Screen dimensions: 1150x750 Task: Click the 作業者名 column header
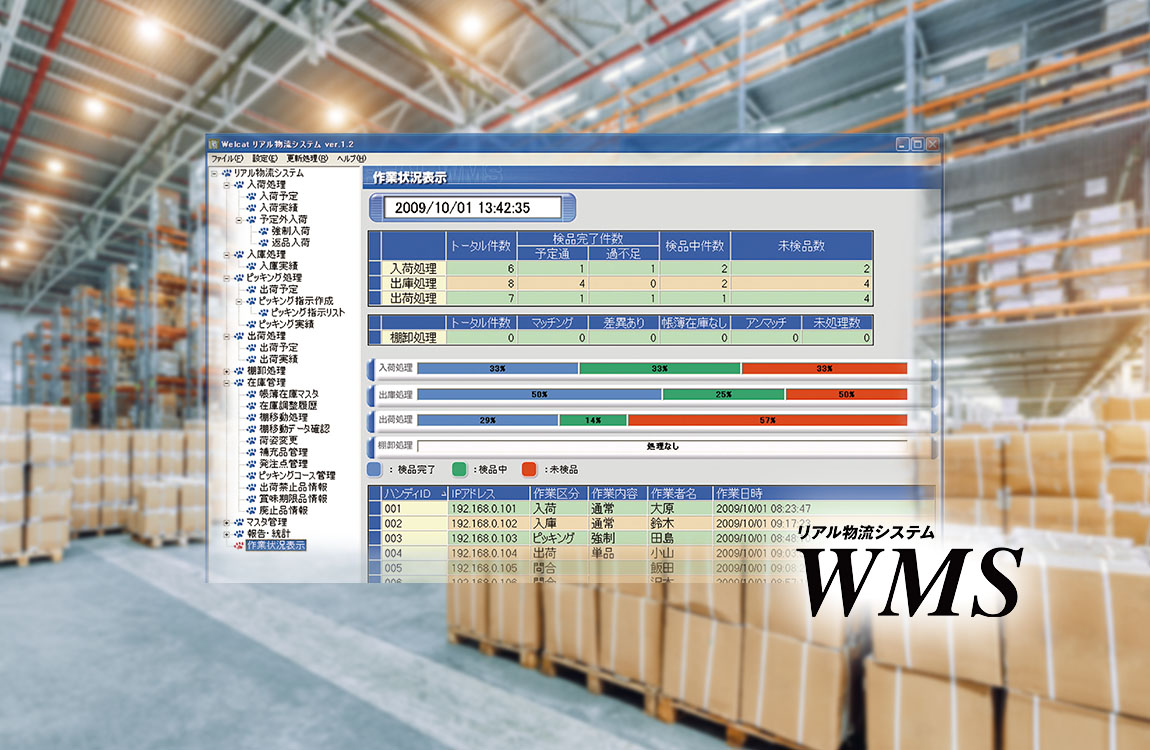click(679, 493)
